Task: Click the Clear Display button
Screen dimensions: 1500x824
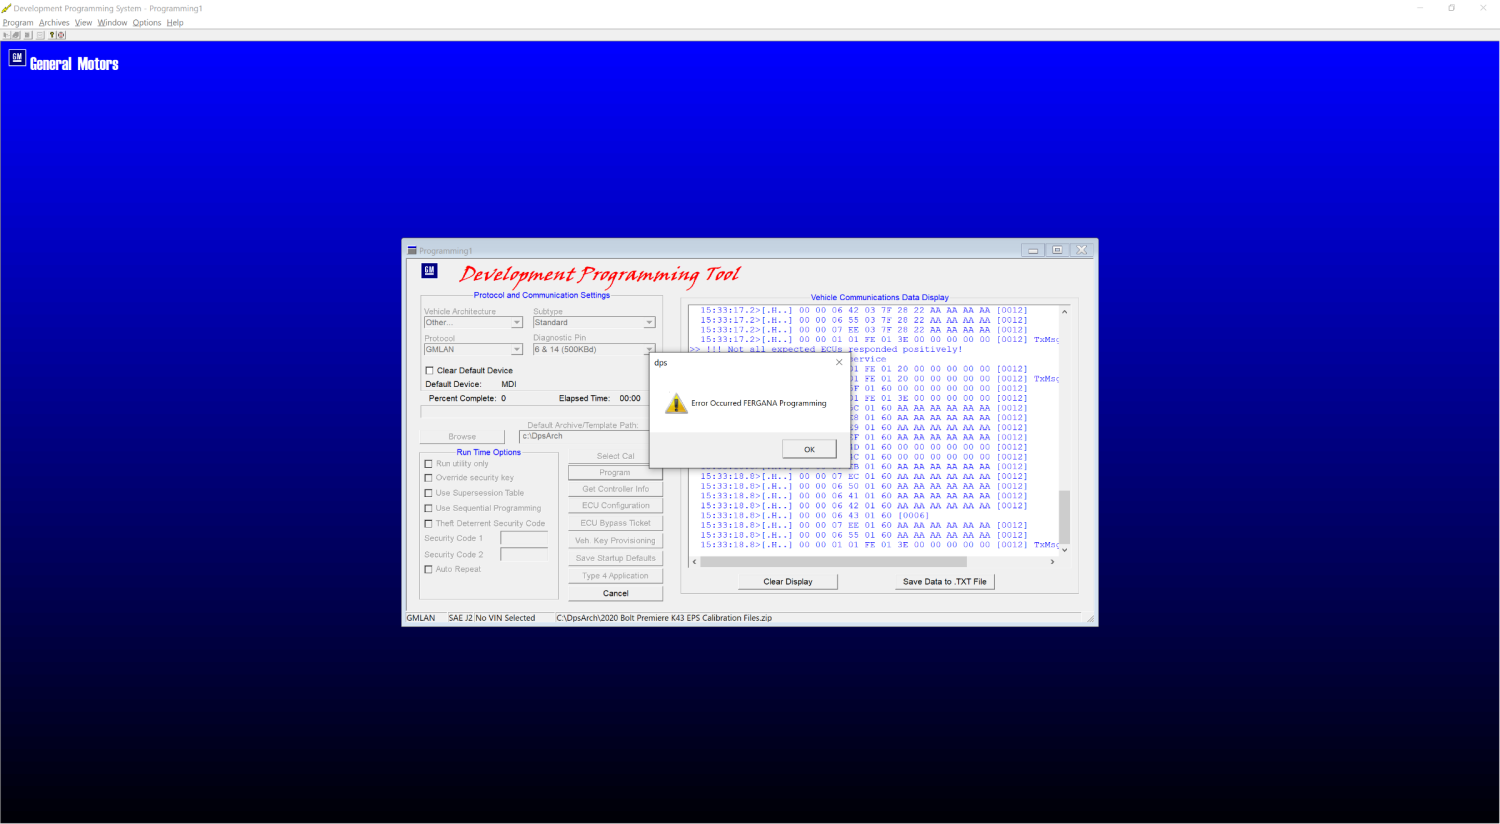Action: click(x=788, y=581)
